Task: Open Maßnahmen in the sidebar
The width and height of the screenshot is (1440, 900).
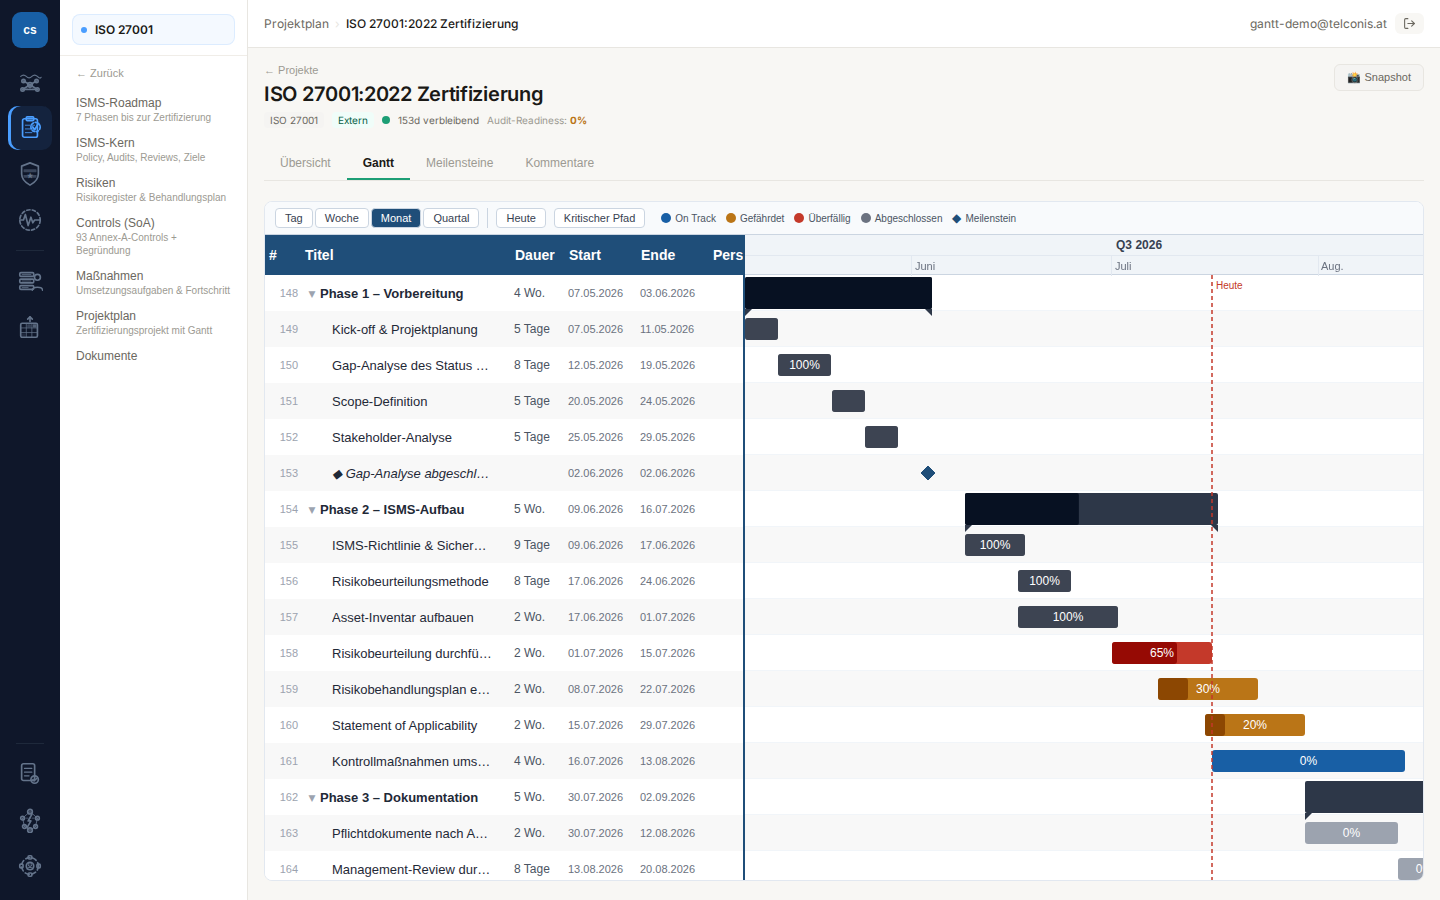Action: click(154, 283)
